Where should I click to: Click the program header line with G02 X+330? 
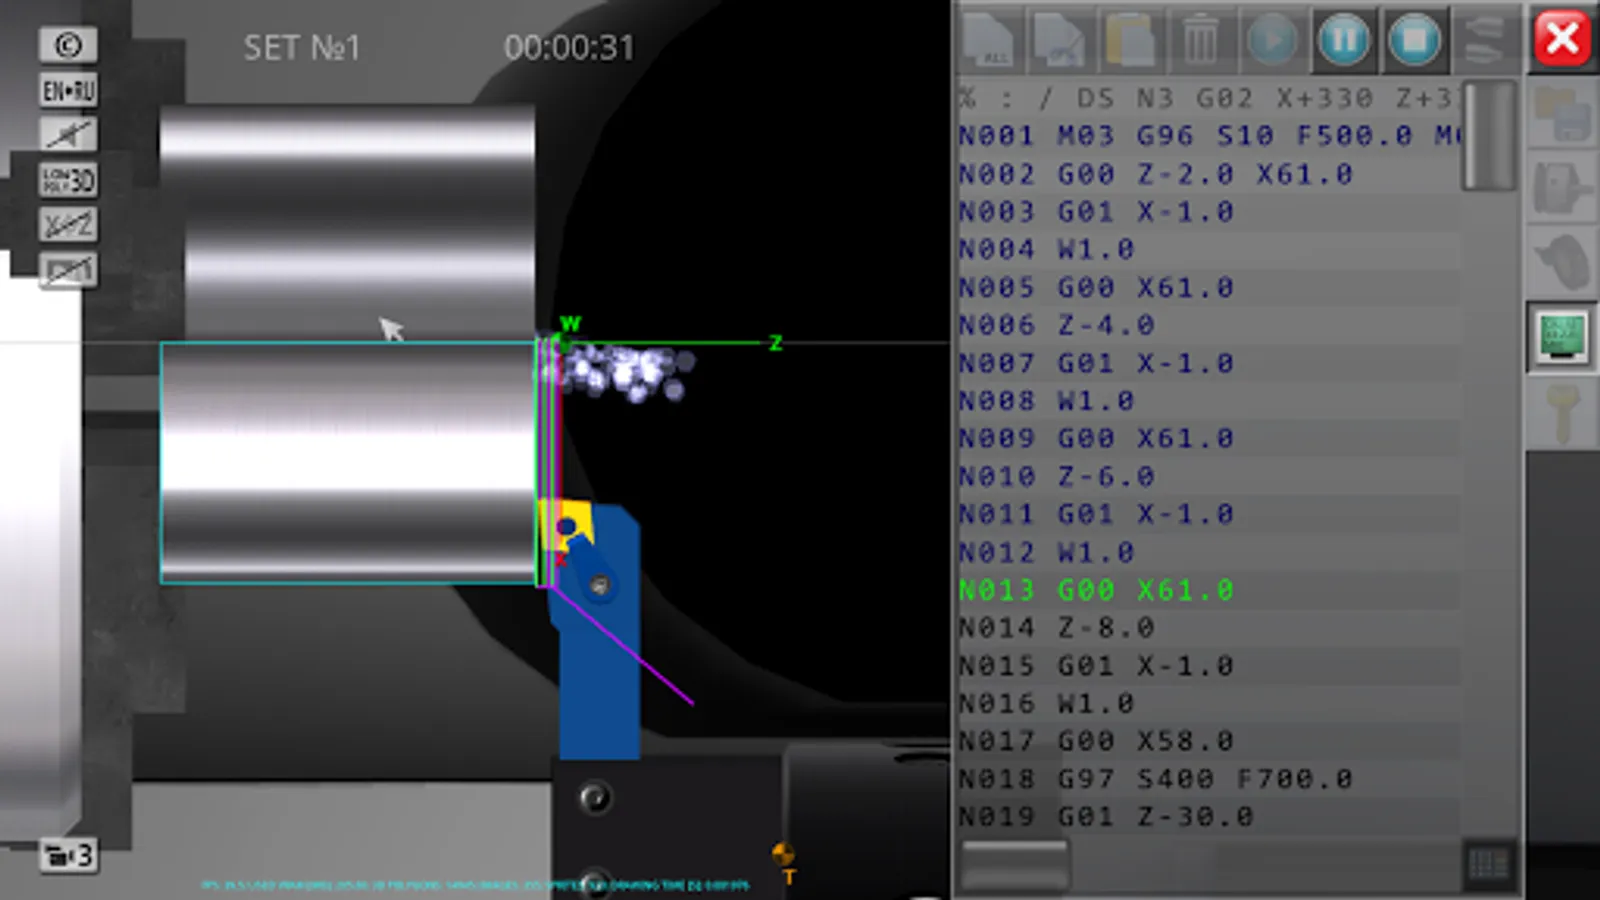1208,98
